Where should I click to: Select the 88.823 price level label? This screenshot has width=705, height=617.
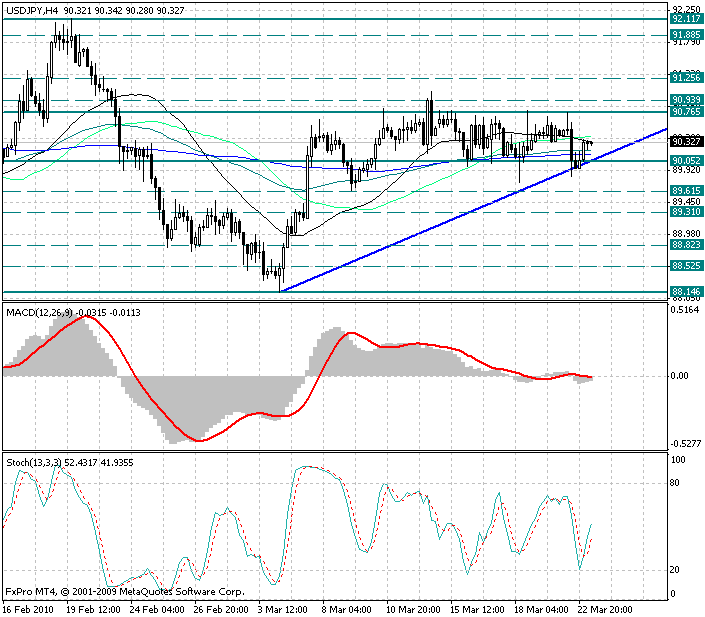pyautogui.click(x=685, y=245)
